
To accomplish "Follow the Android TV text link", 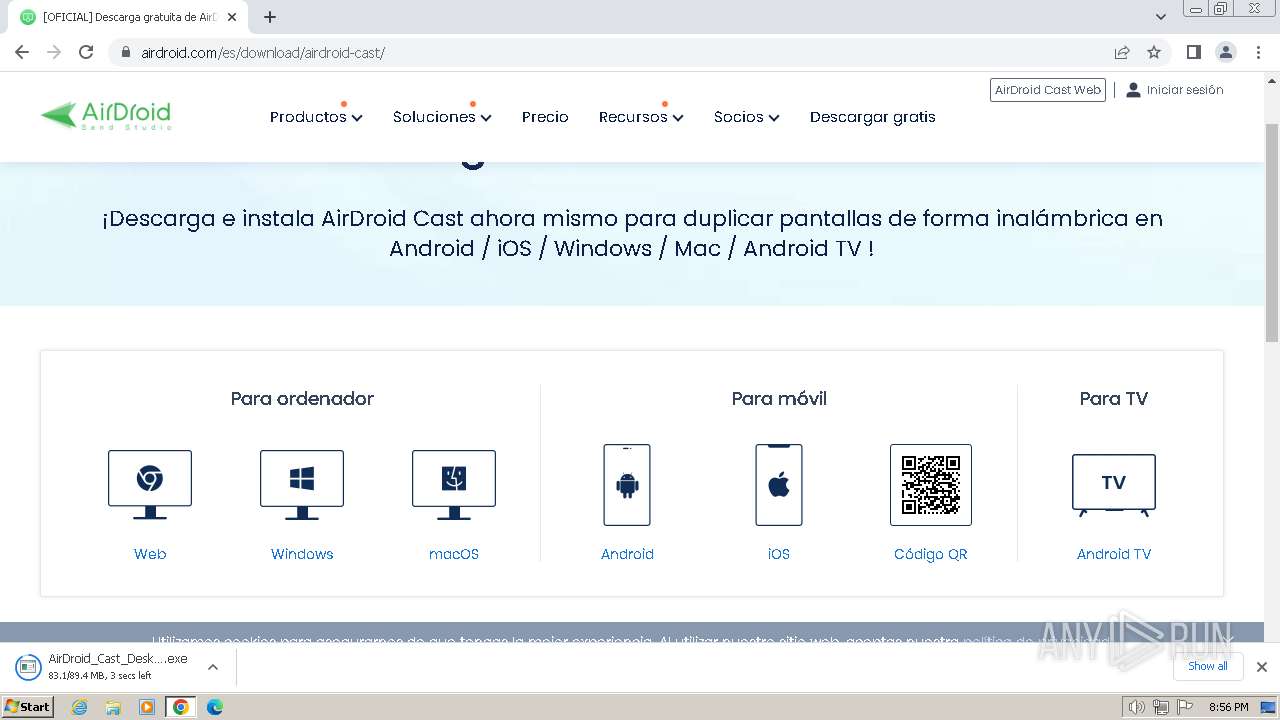I will coord(1114,554).
